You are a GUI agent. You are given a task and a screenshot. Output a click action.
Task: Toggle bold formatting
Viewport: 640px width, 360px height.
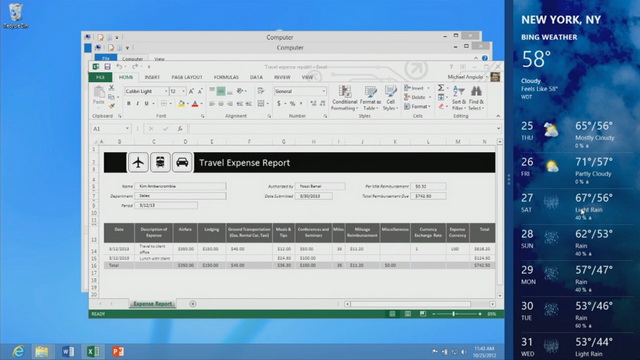coord(129,104)
